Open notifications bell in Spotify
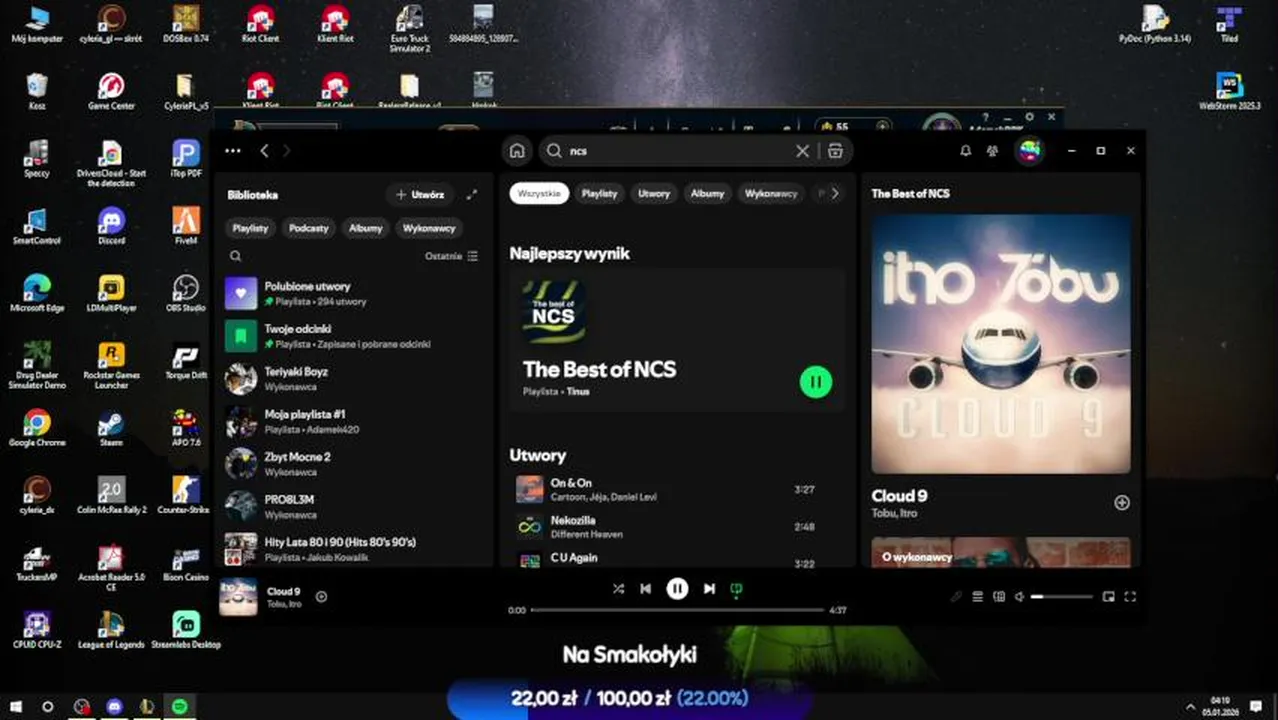 [x=965, y=151]
